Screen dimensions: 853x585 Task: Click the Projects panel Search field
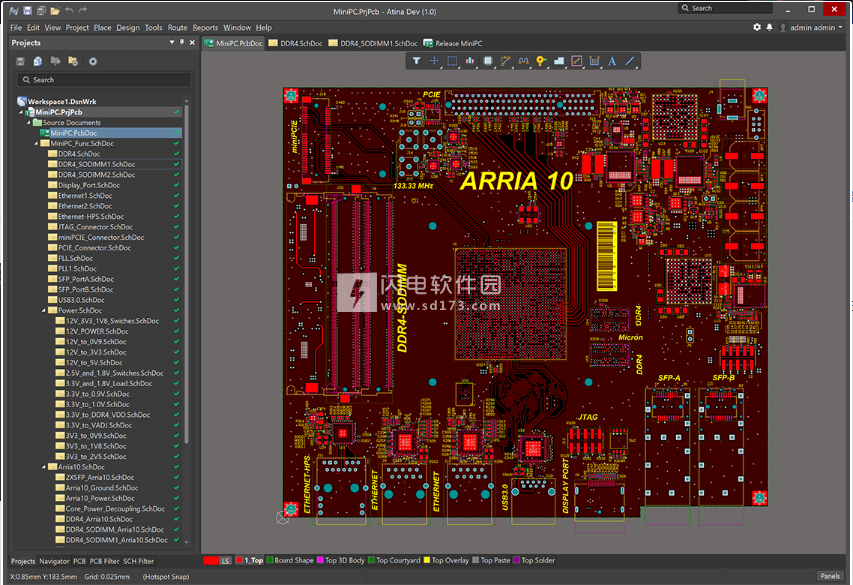tap(104, 80)
